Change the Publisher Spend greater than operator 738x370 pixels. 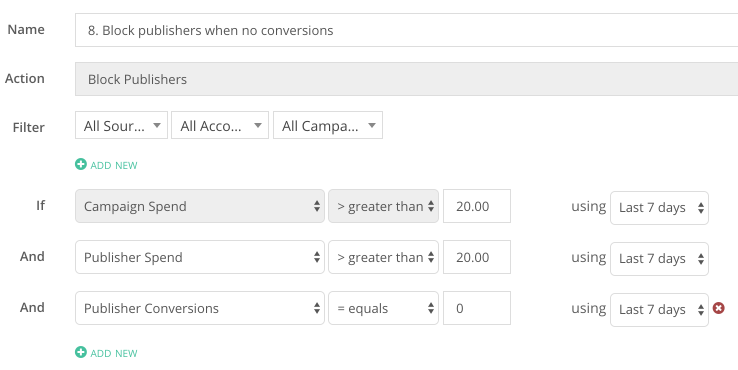click(x=384, y=257)
